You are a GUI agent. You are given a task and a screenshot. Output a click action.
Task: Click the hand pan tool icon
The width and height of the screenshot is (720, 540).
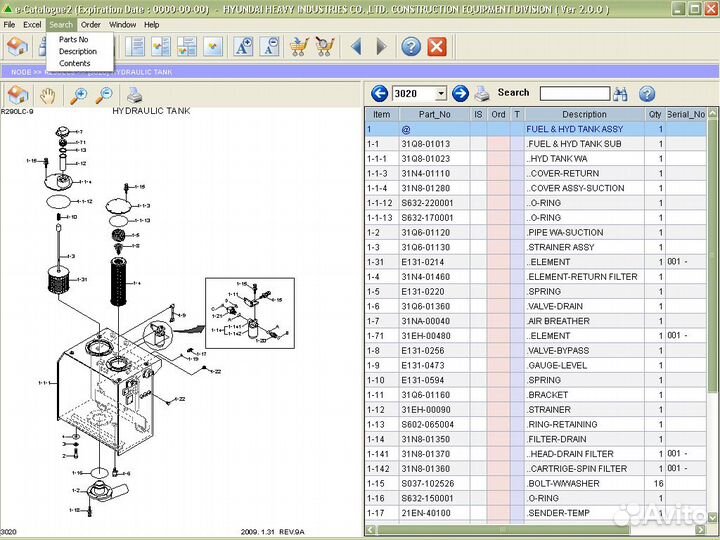pos(47,96)
